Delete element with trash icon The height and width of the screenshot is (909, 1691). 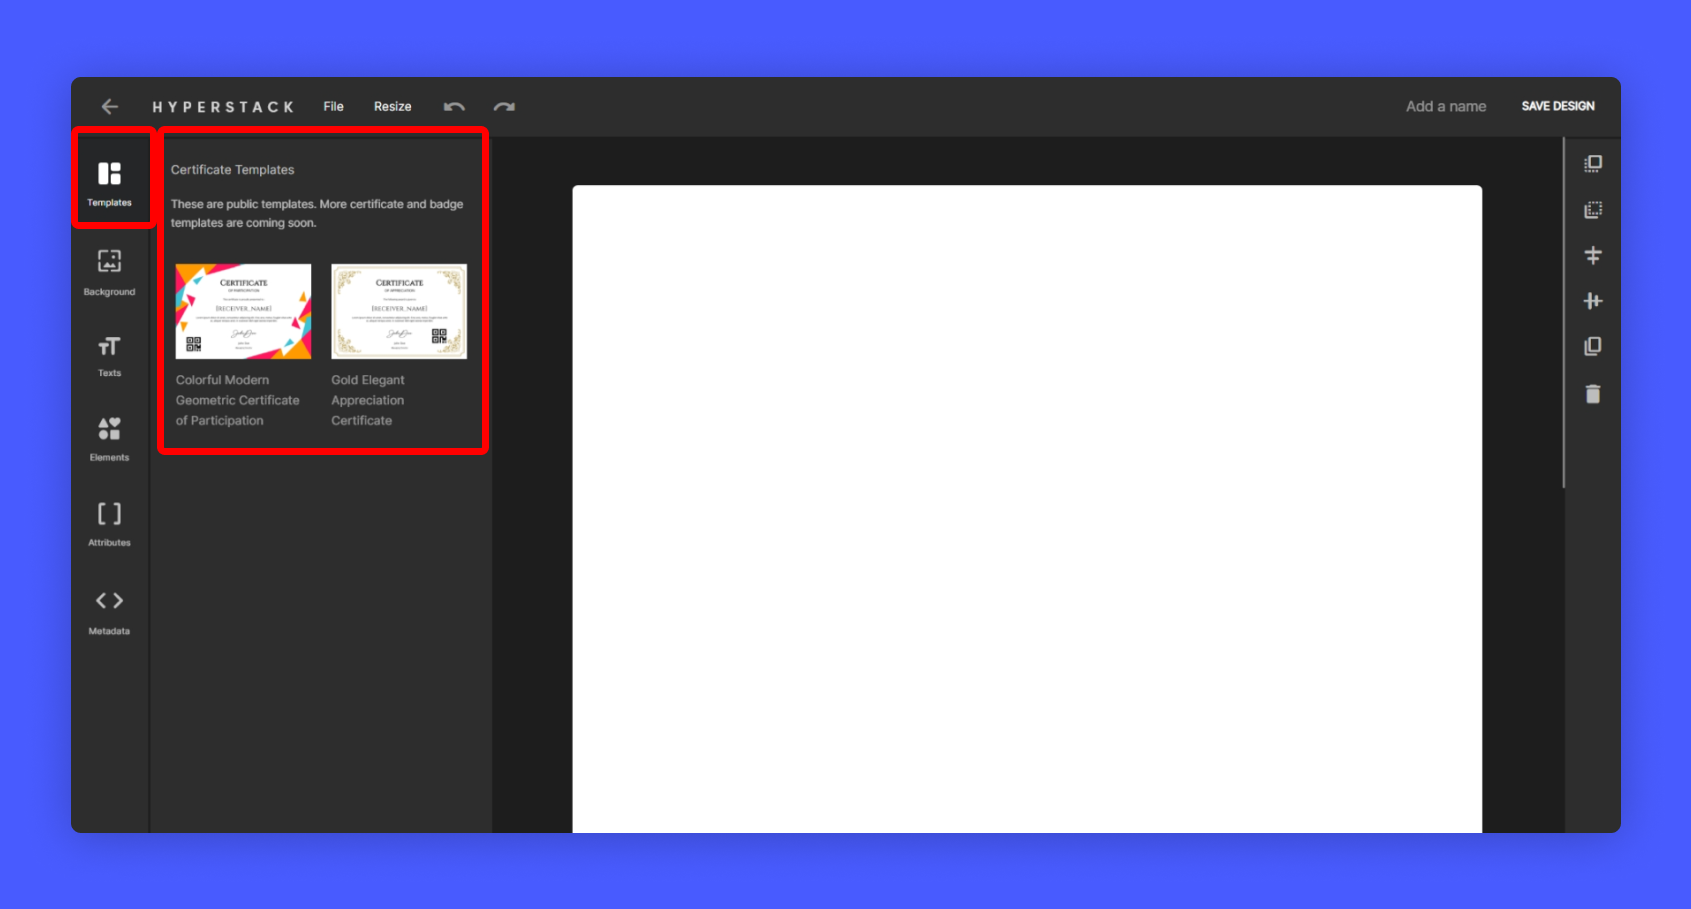coord(1593,394)
